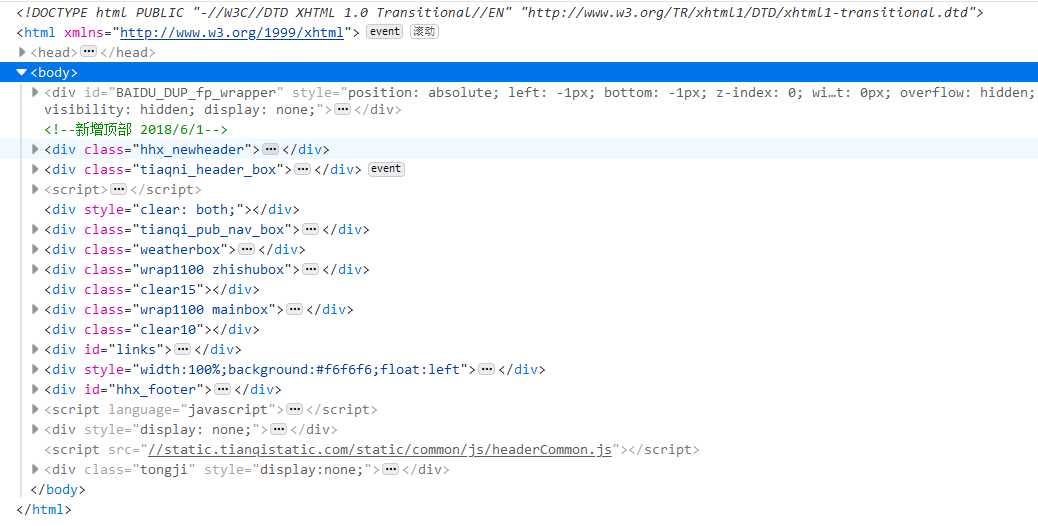Expand the wrap1100 mainbox div
The width and height of the screenshot is (1038, 526).
click(x=36, y=309)
